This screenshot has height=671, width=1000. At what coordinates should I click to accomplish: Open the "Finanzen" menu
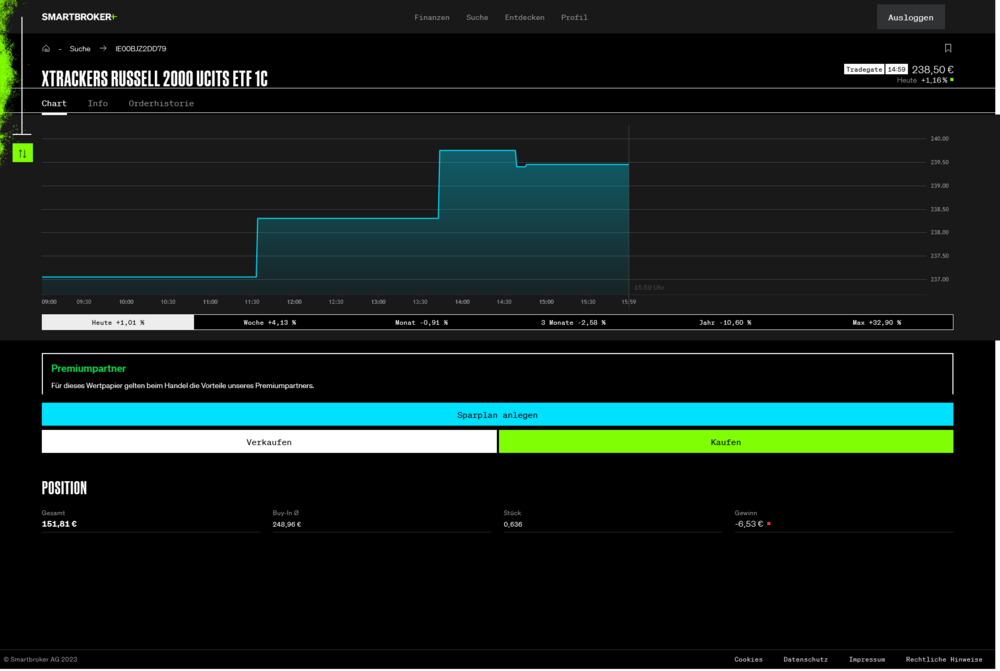click(x=432, y=17)
